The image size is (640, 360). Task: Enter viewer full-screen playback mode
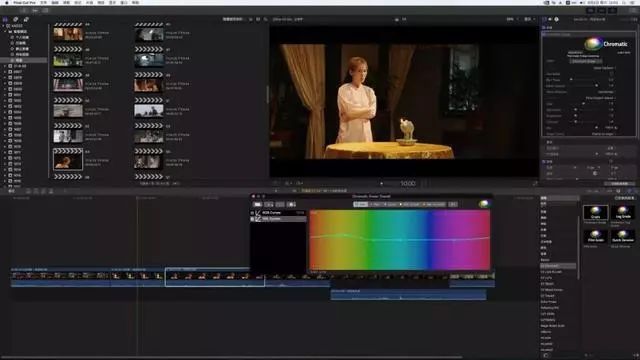click(535, 184)
